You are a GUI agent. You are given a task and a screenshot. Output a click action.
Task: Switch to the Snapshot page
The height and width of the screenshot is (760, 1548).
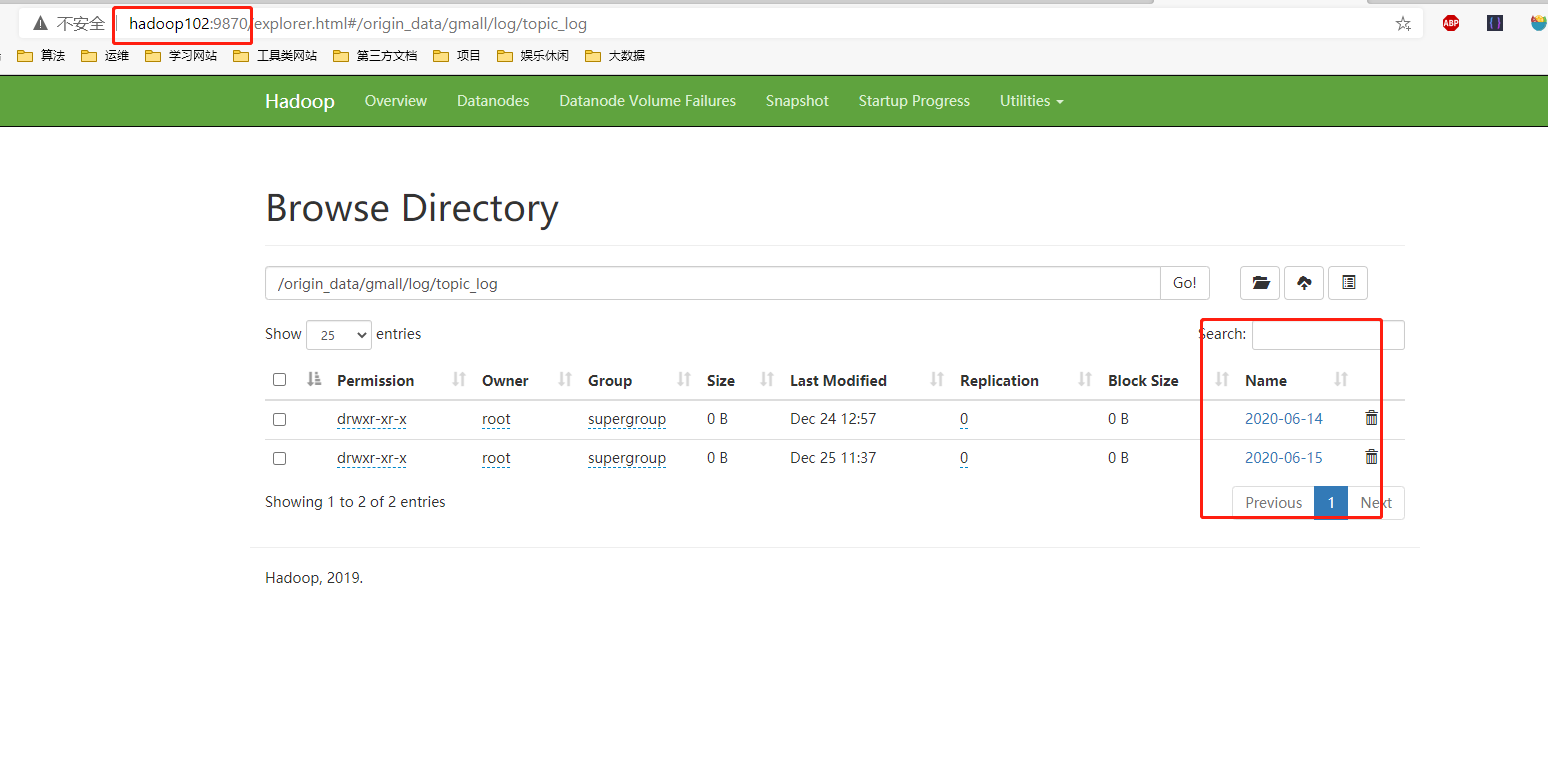[x=797, y=100]
